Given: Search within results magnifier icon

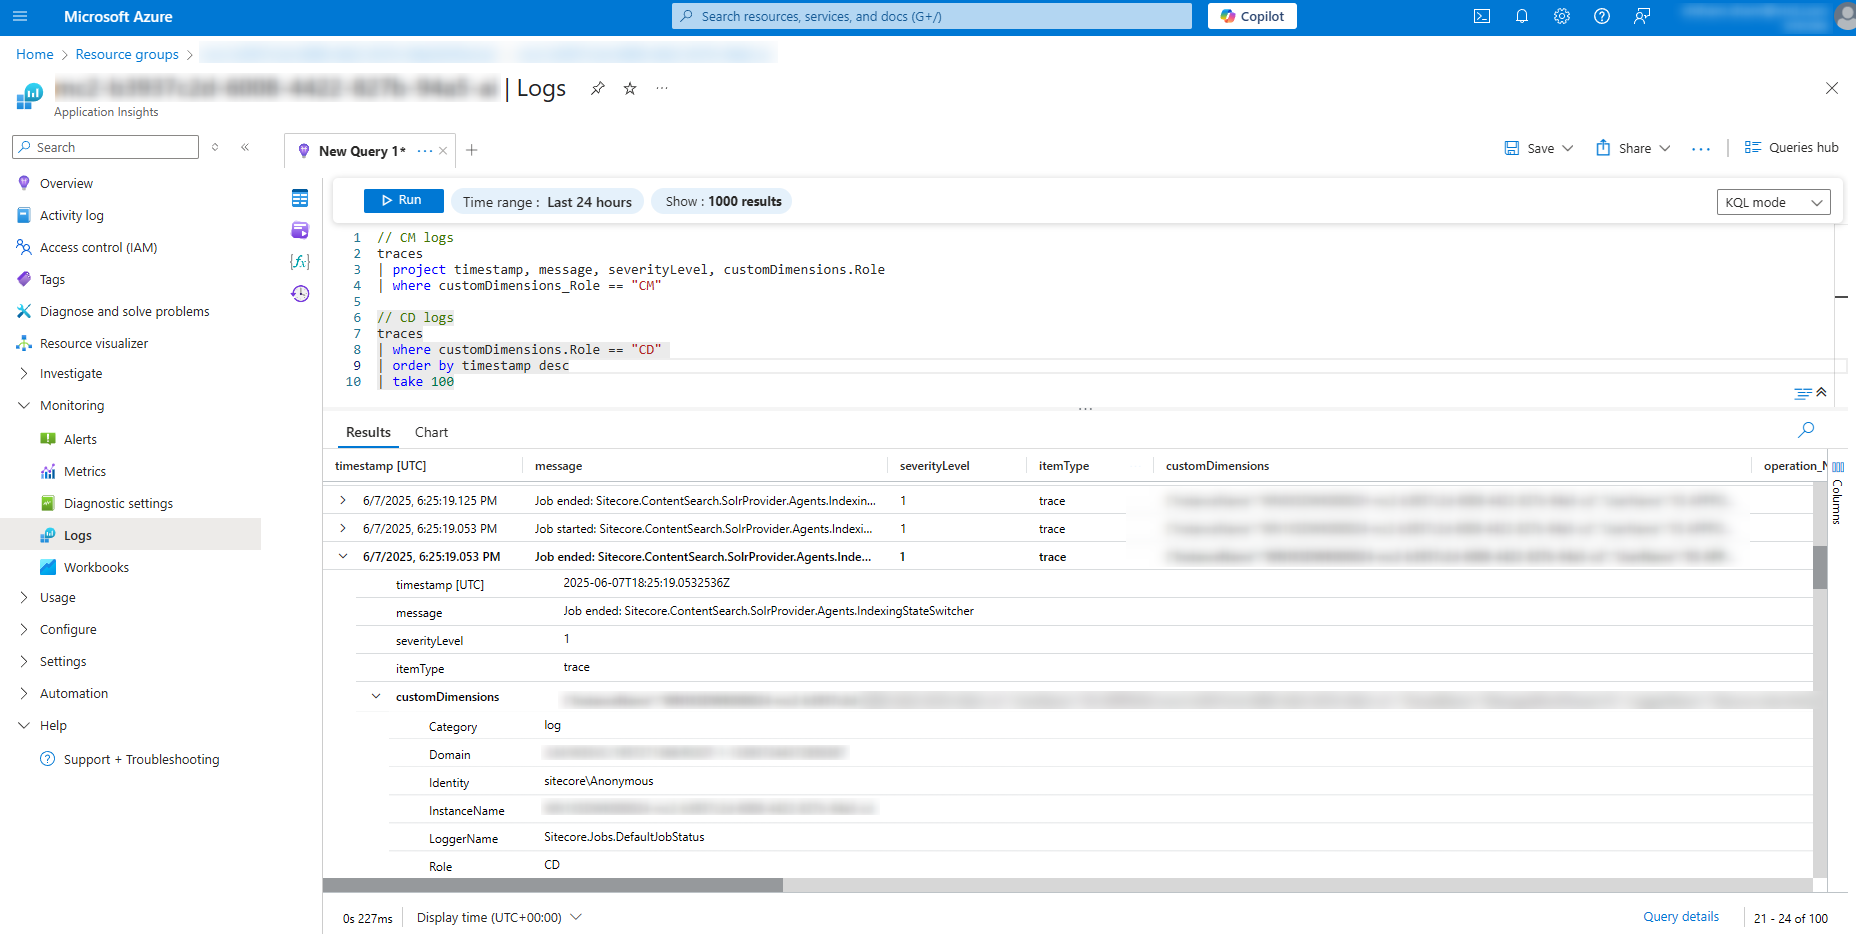Looking at the screenshot, I should tap(1806, 430).
